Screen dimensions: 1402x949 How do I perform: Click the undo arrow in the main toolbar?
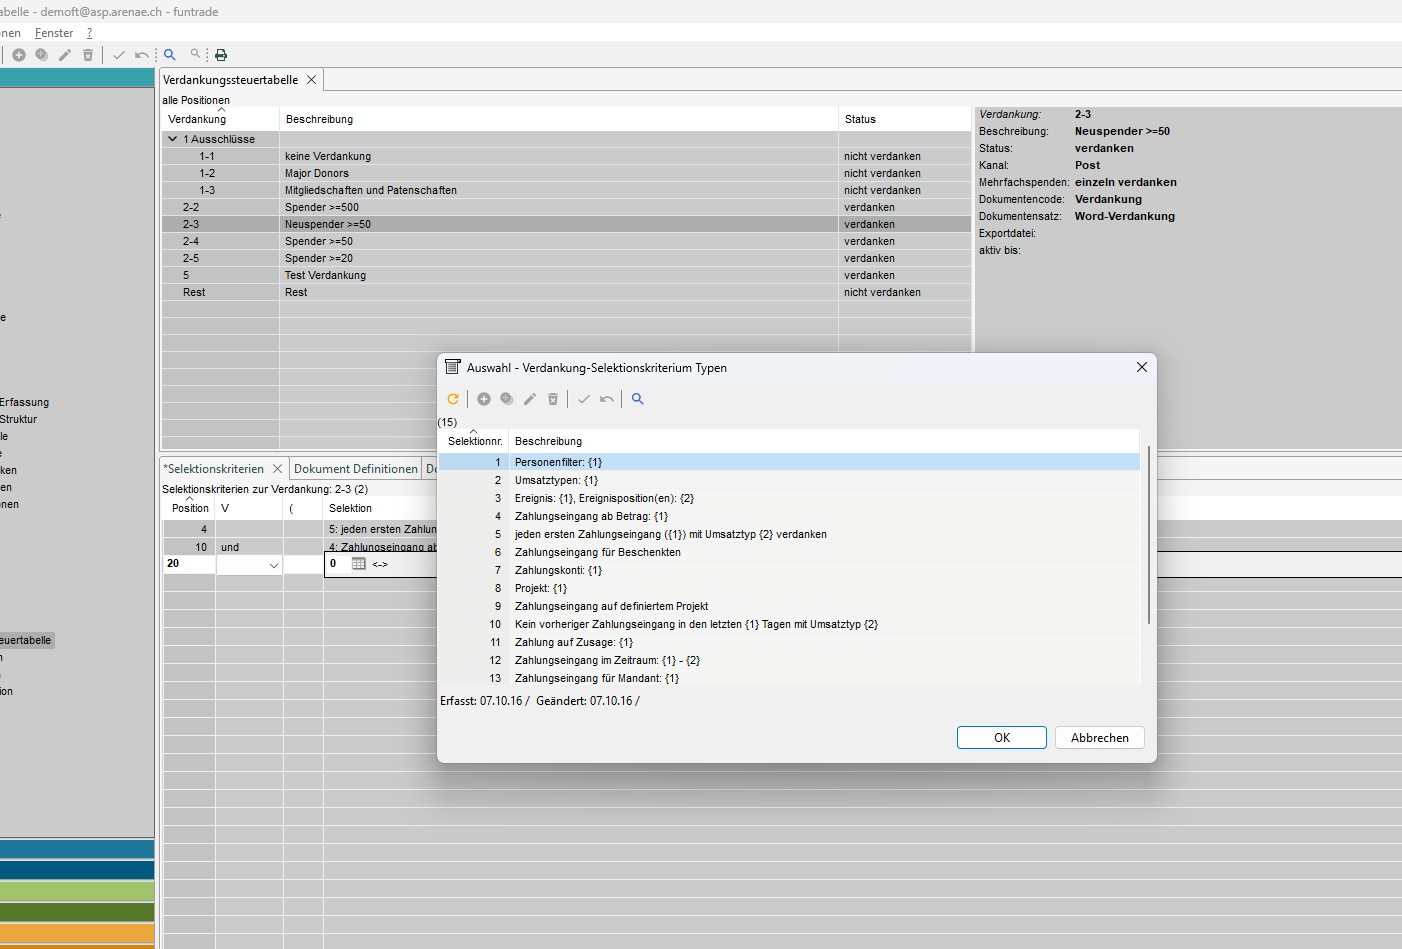tap(142, 55)
